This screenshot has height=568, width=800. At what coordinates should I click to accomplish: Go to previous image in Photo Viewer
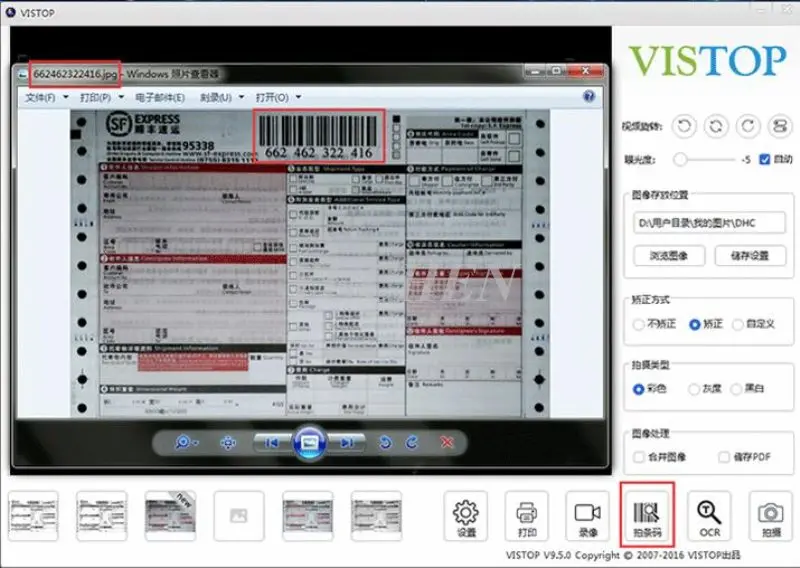(x=272, y=442)
